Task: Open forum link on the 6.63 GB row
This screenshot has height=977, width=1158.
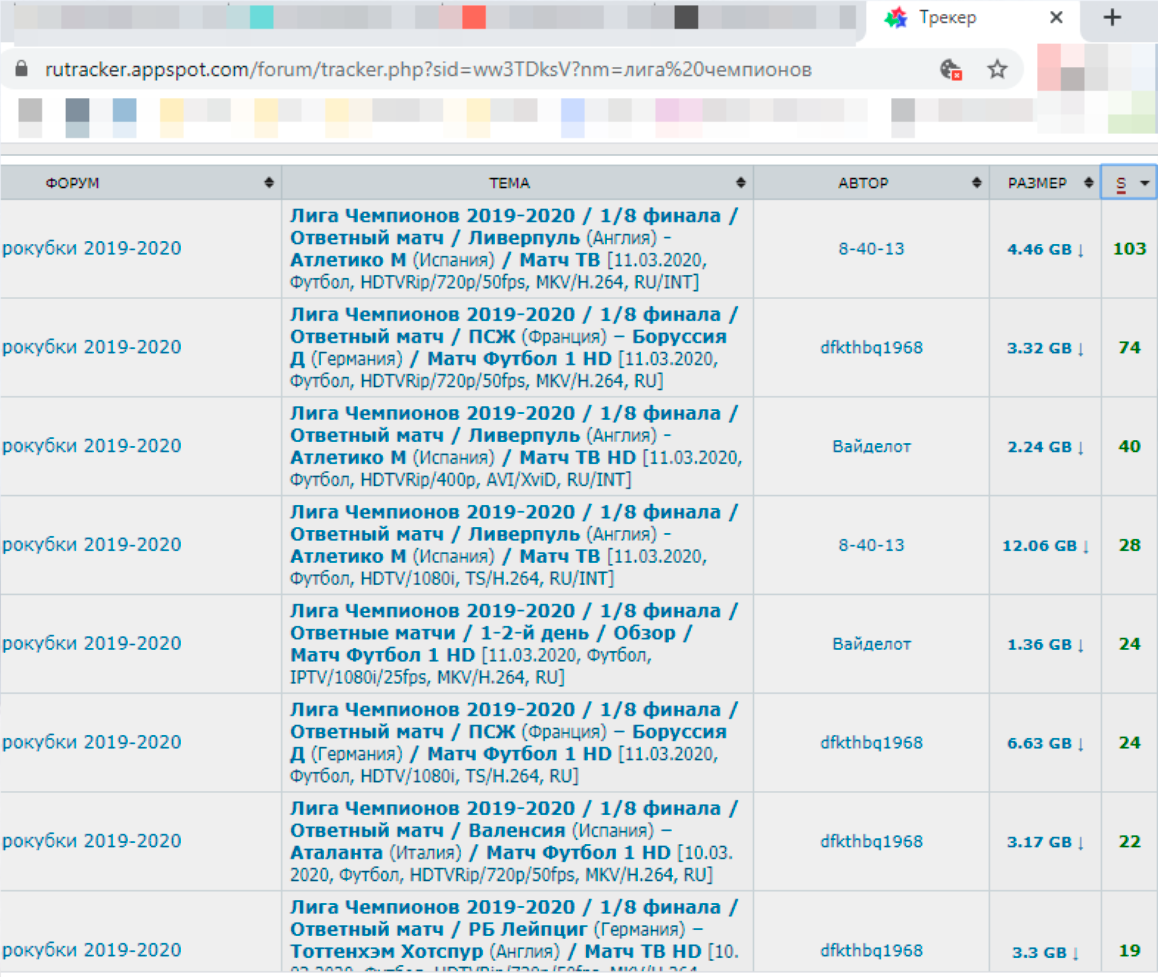Action: 91,742
